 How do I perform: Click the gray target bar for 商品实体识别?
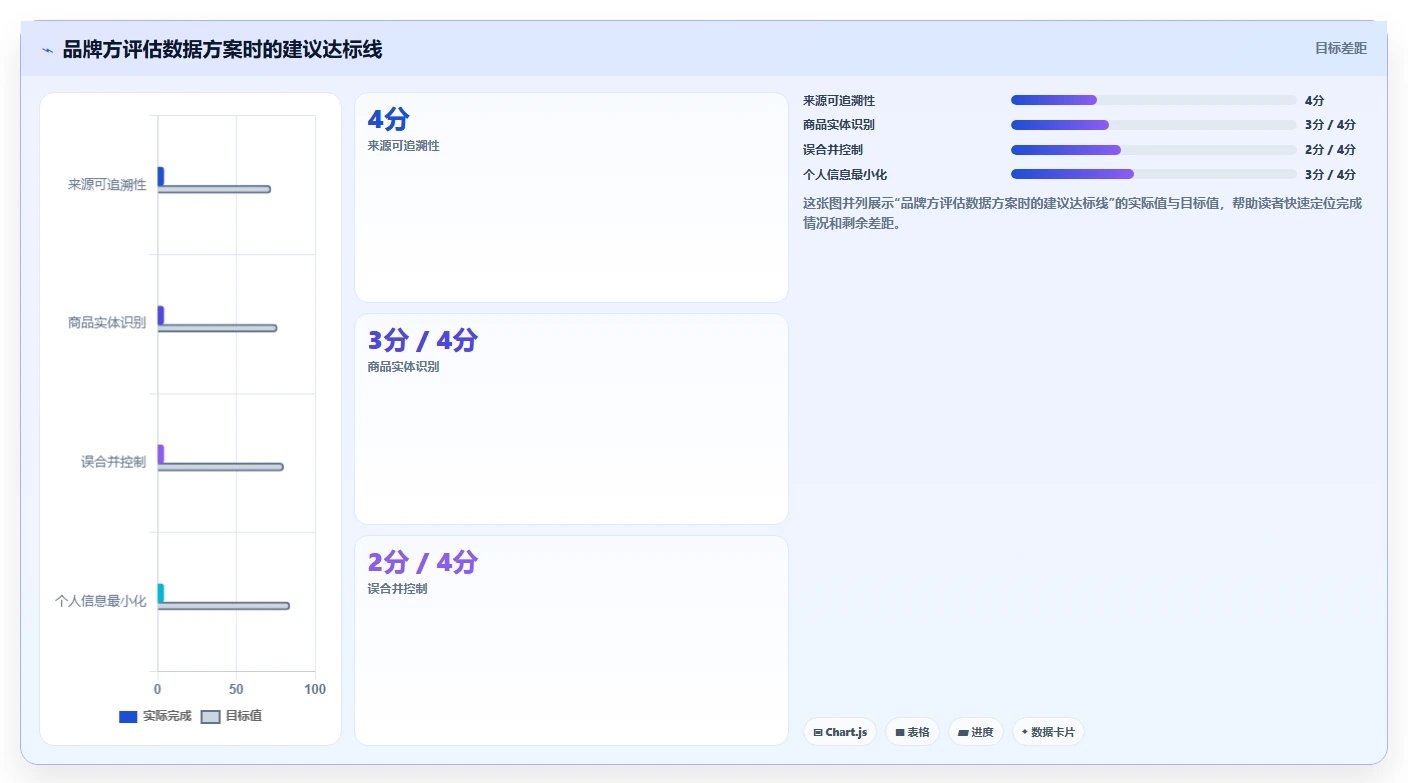click(x=217, y=328)
